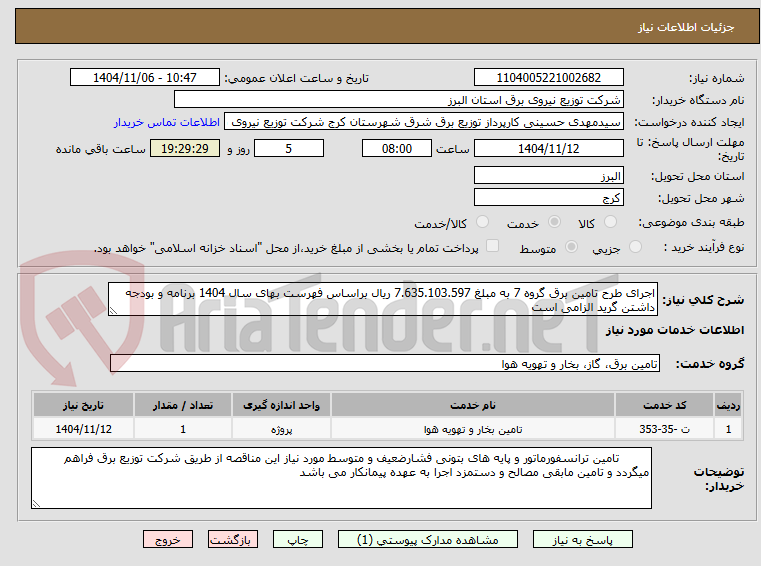Select the متوسط purchase type radio
Image resolution: width=761 pixels, height=566 pixels.
pyautogui.click(x=572, y=247)
